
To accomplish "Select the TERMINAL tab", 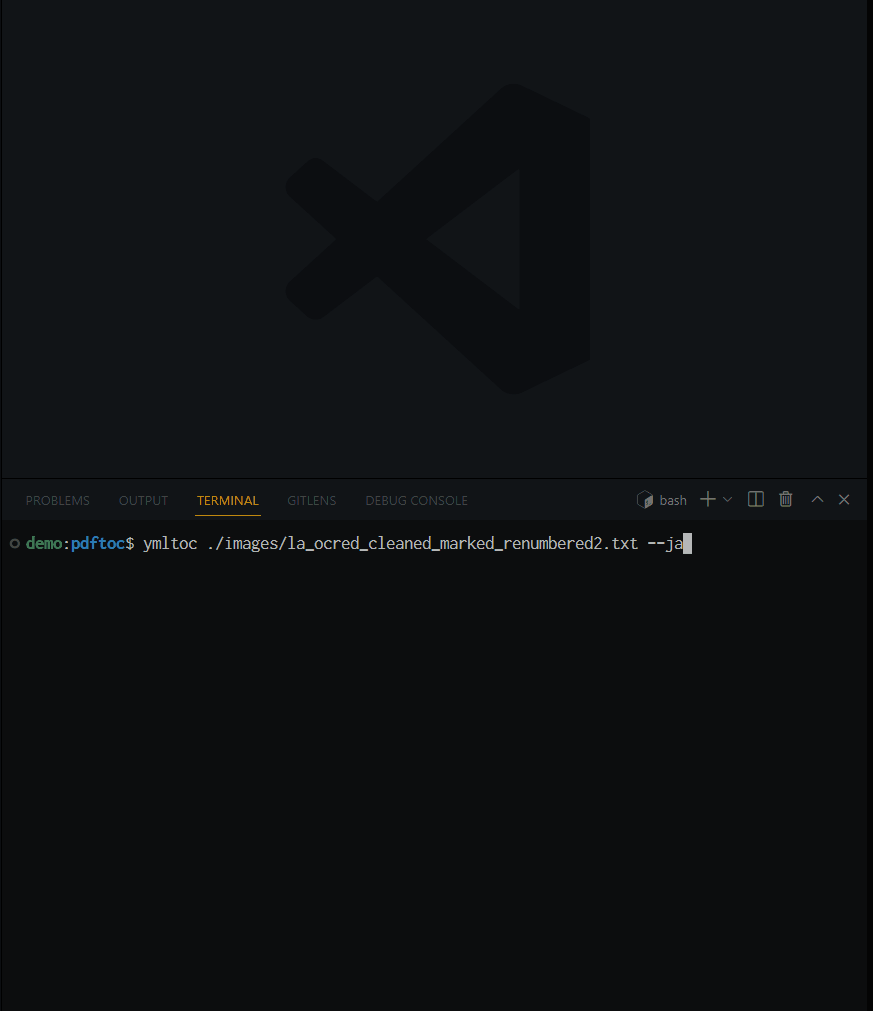I will (228, 500).
